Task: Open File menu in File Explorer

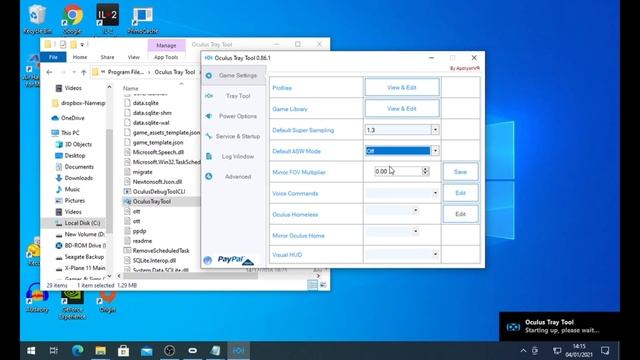Action: point(53,57)
